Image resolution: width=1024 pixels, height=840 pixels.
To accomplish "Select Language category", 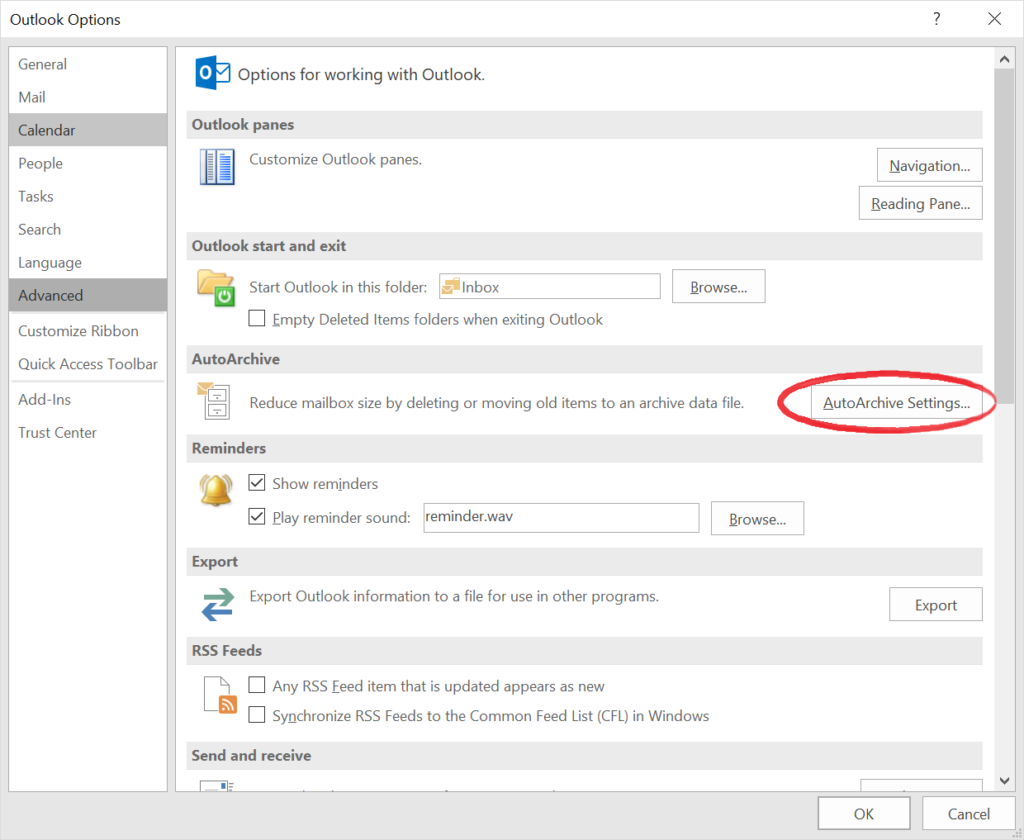I will click(x=88, y=263).
